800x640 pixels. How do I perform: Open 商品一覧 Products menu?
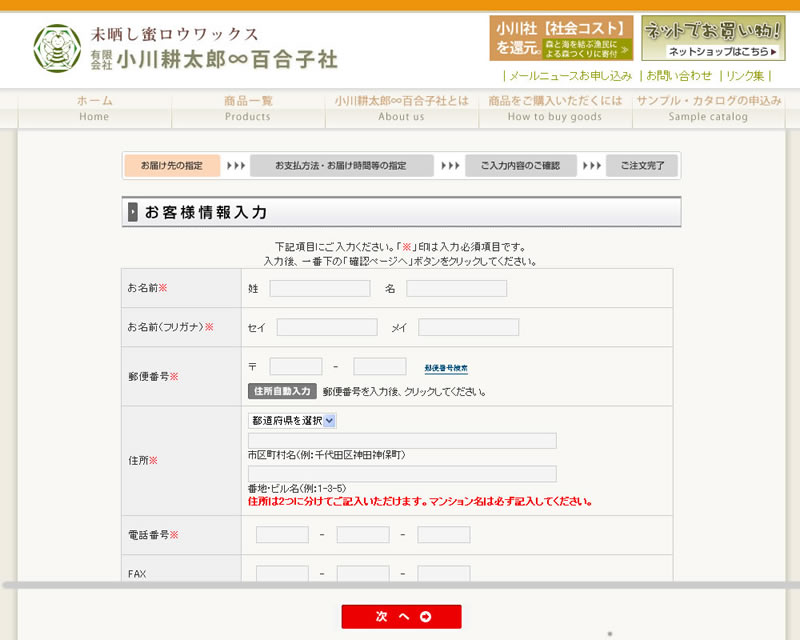[248, 108]
